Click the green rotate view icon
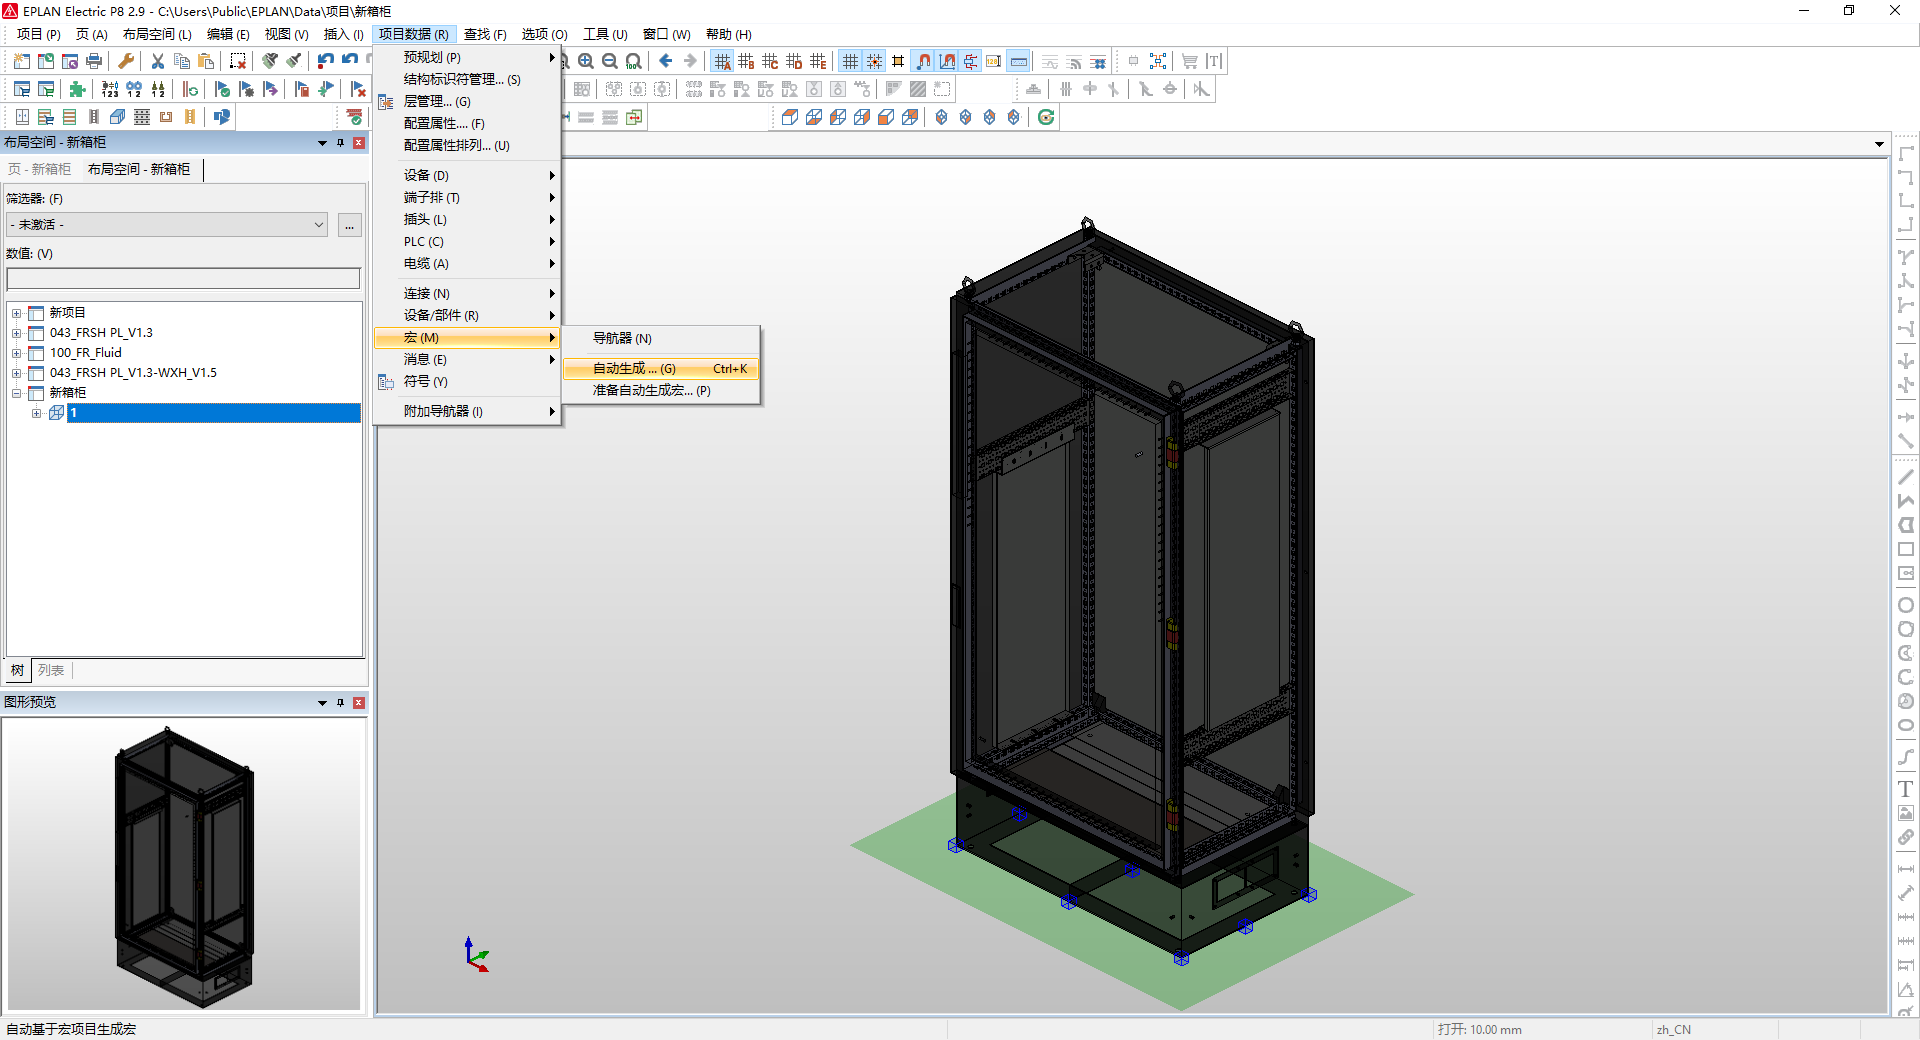The image size is (1920, 1040). click(x=1046, y=117)
